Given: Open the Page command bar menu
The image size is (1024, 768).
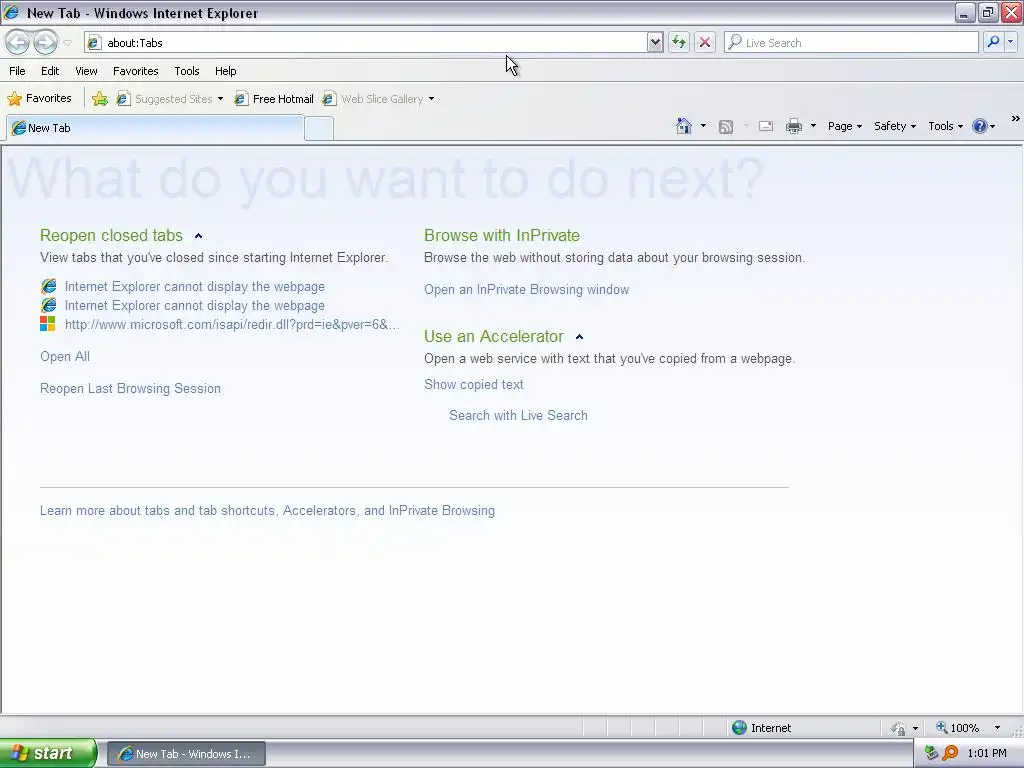Looking at the screenshot, I should coord(844,126).
